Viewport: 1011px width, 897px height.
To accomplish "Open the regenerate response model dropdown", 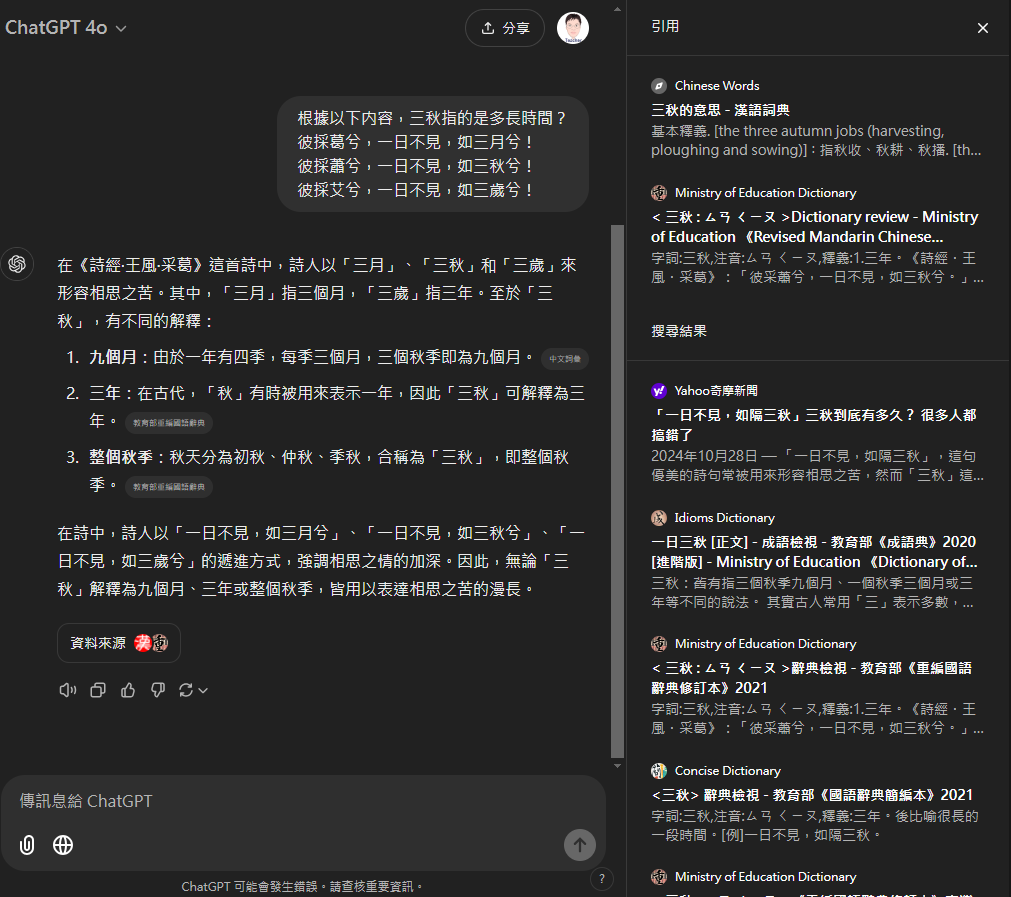I will [x=193, y=690].
